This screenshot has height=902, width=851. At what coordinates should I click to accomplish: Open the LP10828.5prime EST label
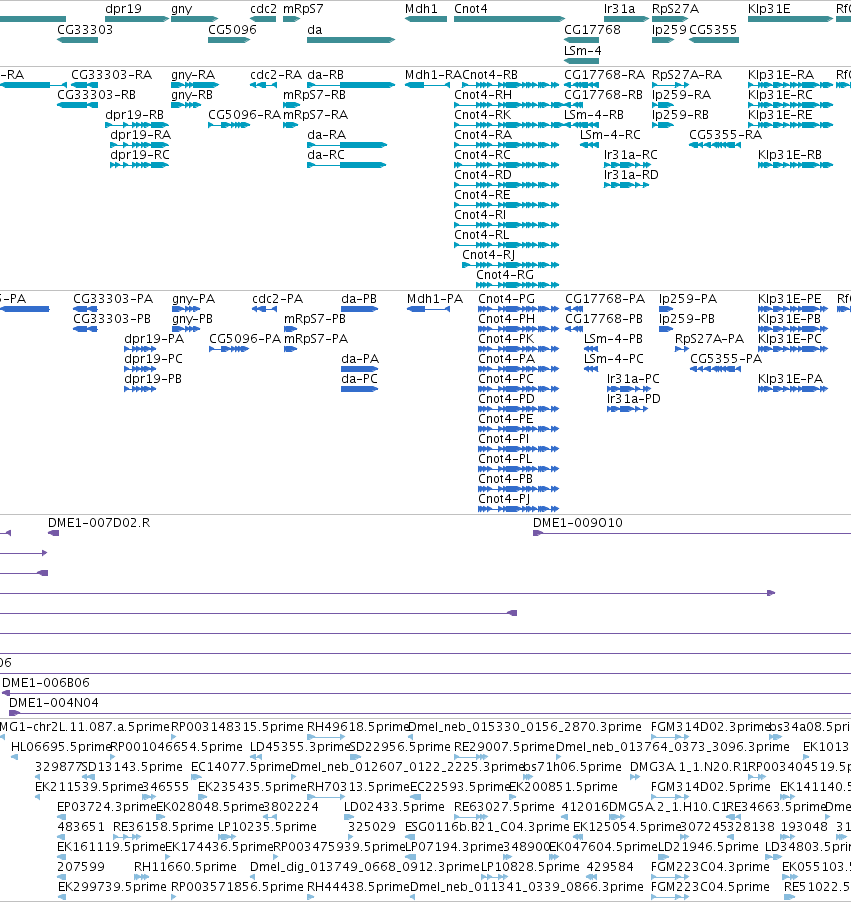pyautogui.click(x=530, y=867)
